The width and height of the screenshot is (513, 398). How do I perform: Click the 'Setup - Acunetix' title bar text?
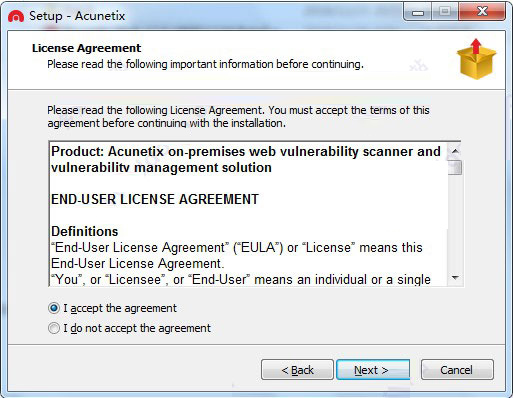[x=77, y=16]
